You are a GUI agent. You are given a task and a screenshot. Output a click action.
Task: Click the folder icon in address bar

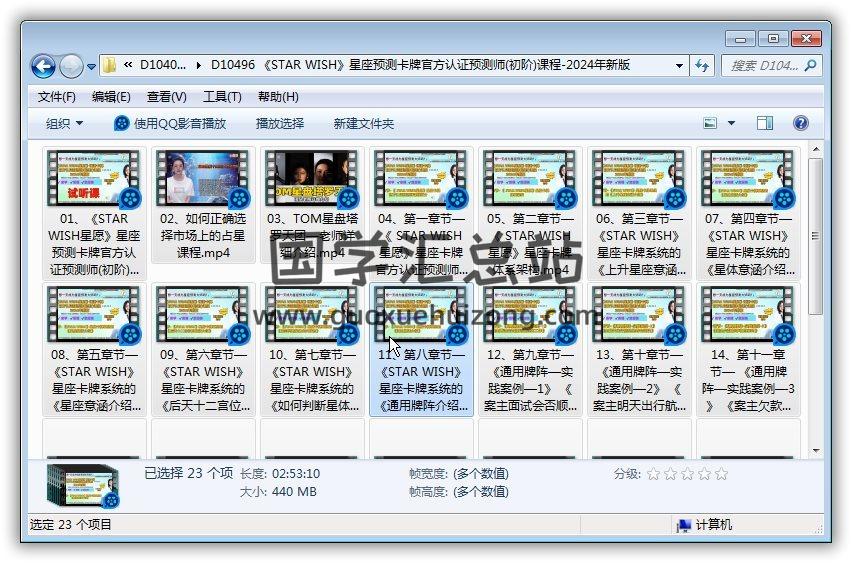109,65
